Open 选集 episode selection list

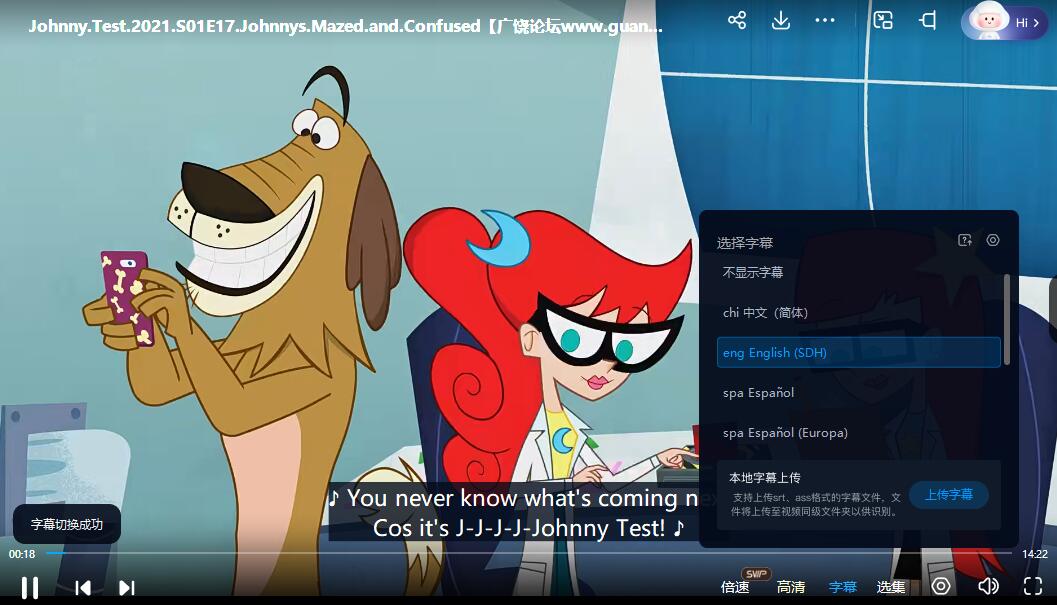pos(890,587)
